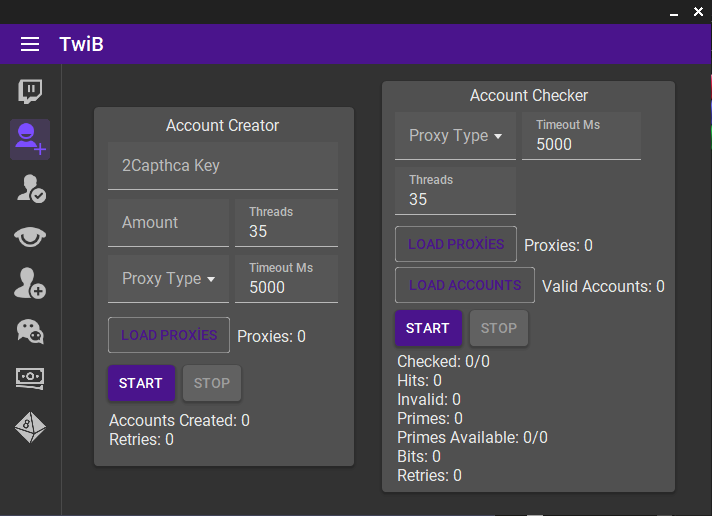
Task: Start the Account Checker
Action: 428,328
